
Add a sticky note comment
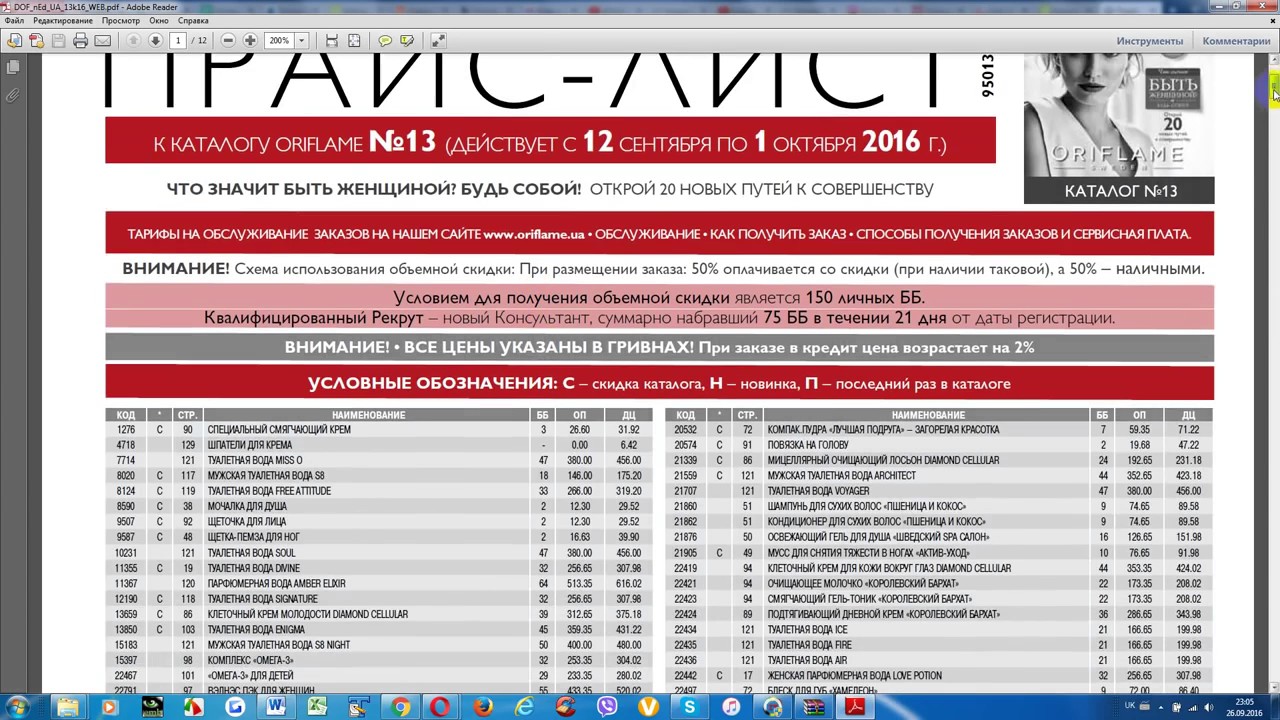click(x=385, y=41)
